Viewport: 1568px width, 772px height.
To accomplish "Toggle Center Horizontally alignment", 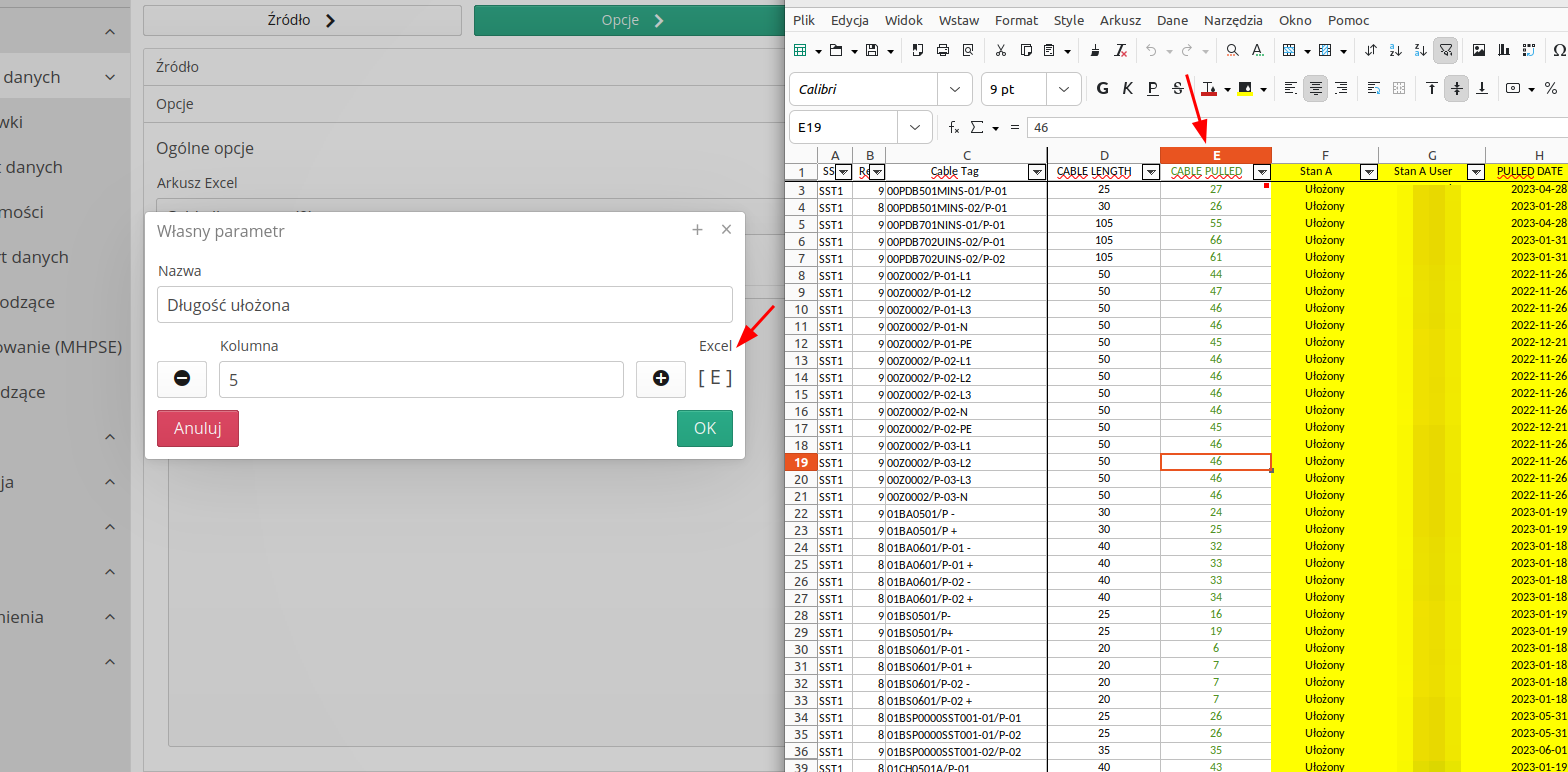I will click(1316, 88).
